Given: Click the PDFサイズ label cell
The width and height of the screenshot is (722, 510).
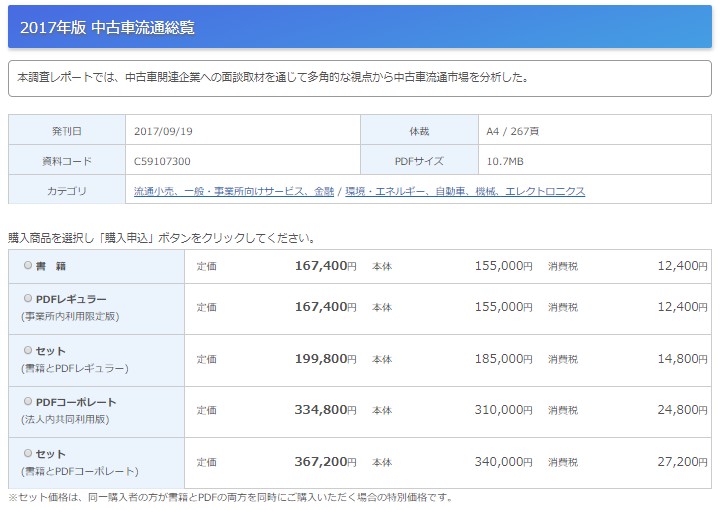Looking at the screenshot, I should [419, 161].
